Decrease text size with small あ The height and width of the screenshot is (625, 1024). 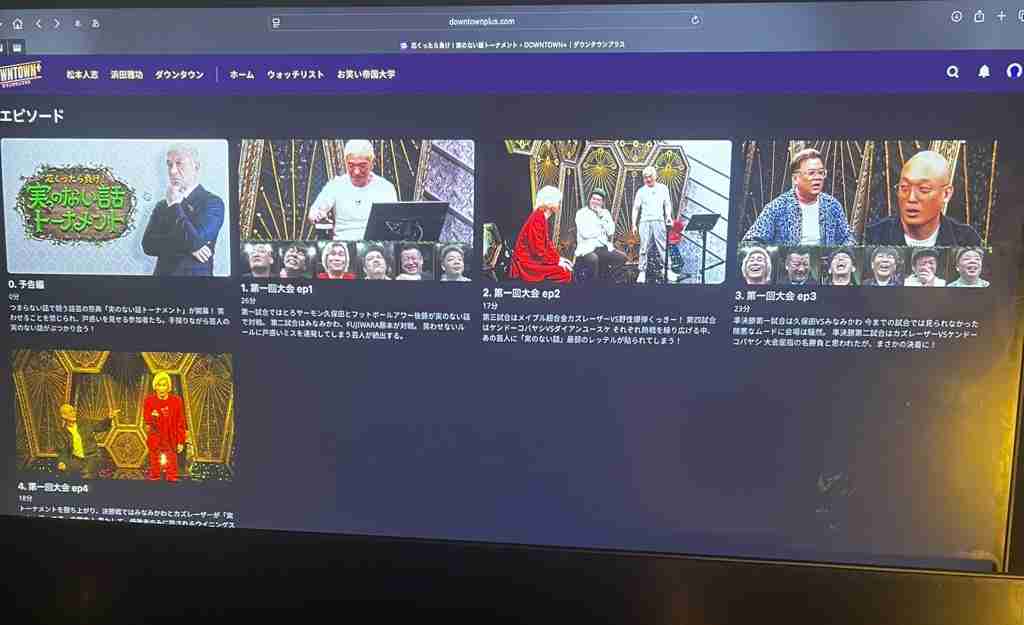click(77, 24)
